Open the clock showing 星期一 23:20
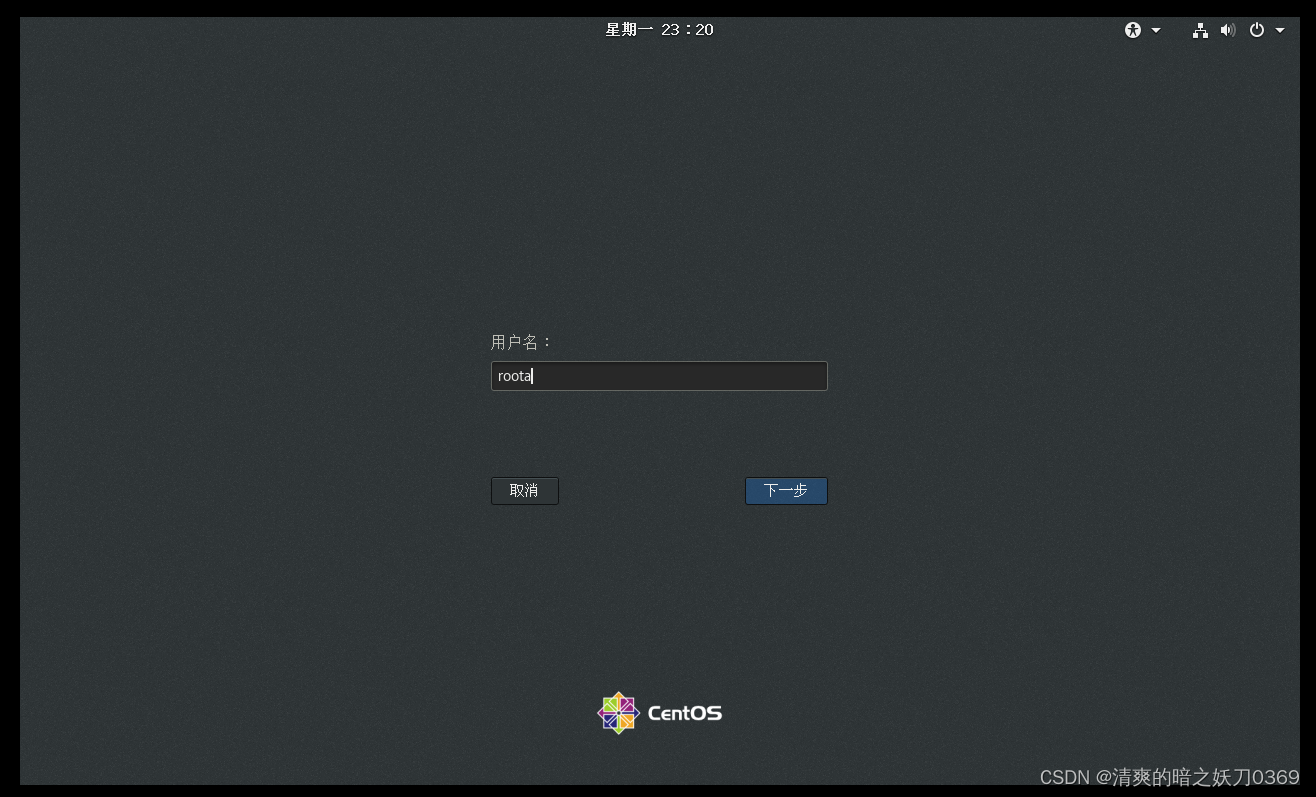Viewport: 1316px width, 797px height. [659, 30]
